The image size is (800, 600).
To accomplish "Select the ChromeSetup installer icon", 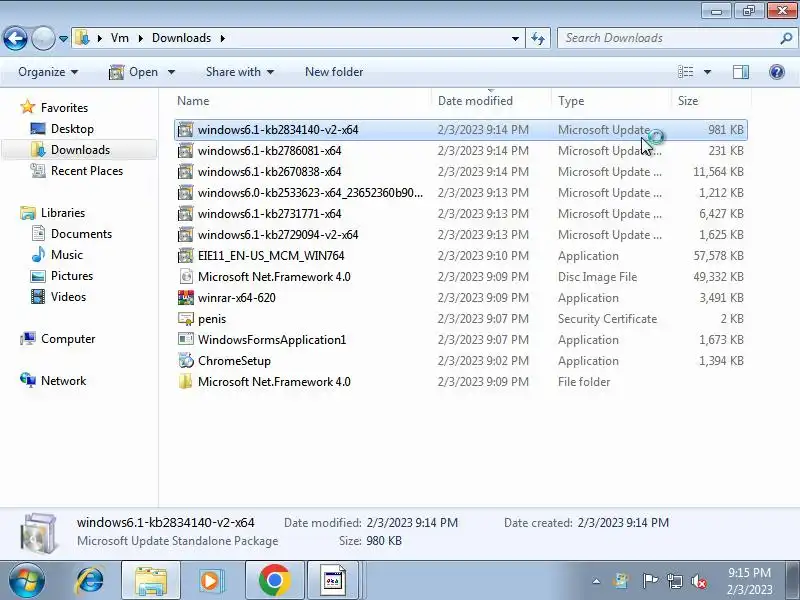I will [x=186, y=360].
